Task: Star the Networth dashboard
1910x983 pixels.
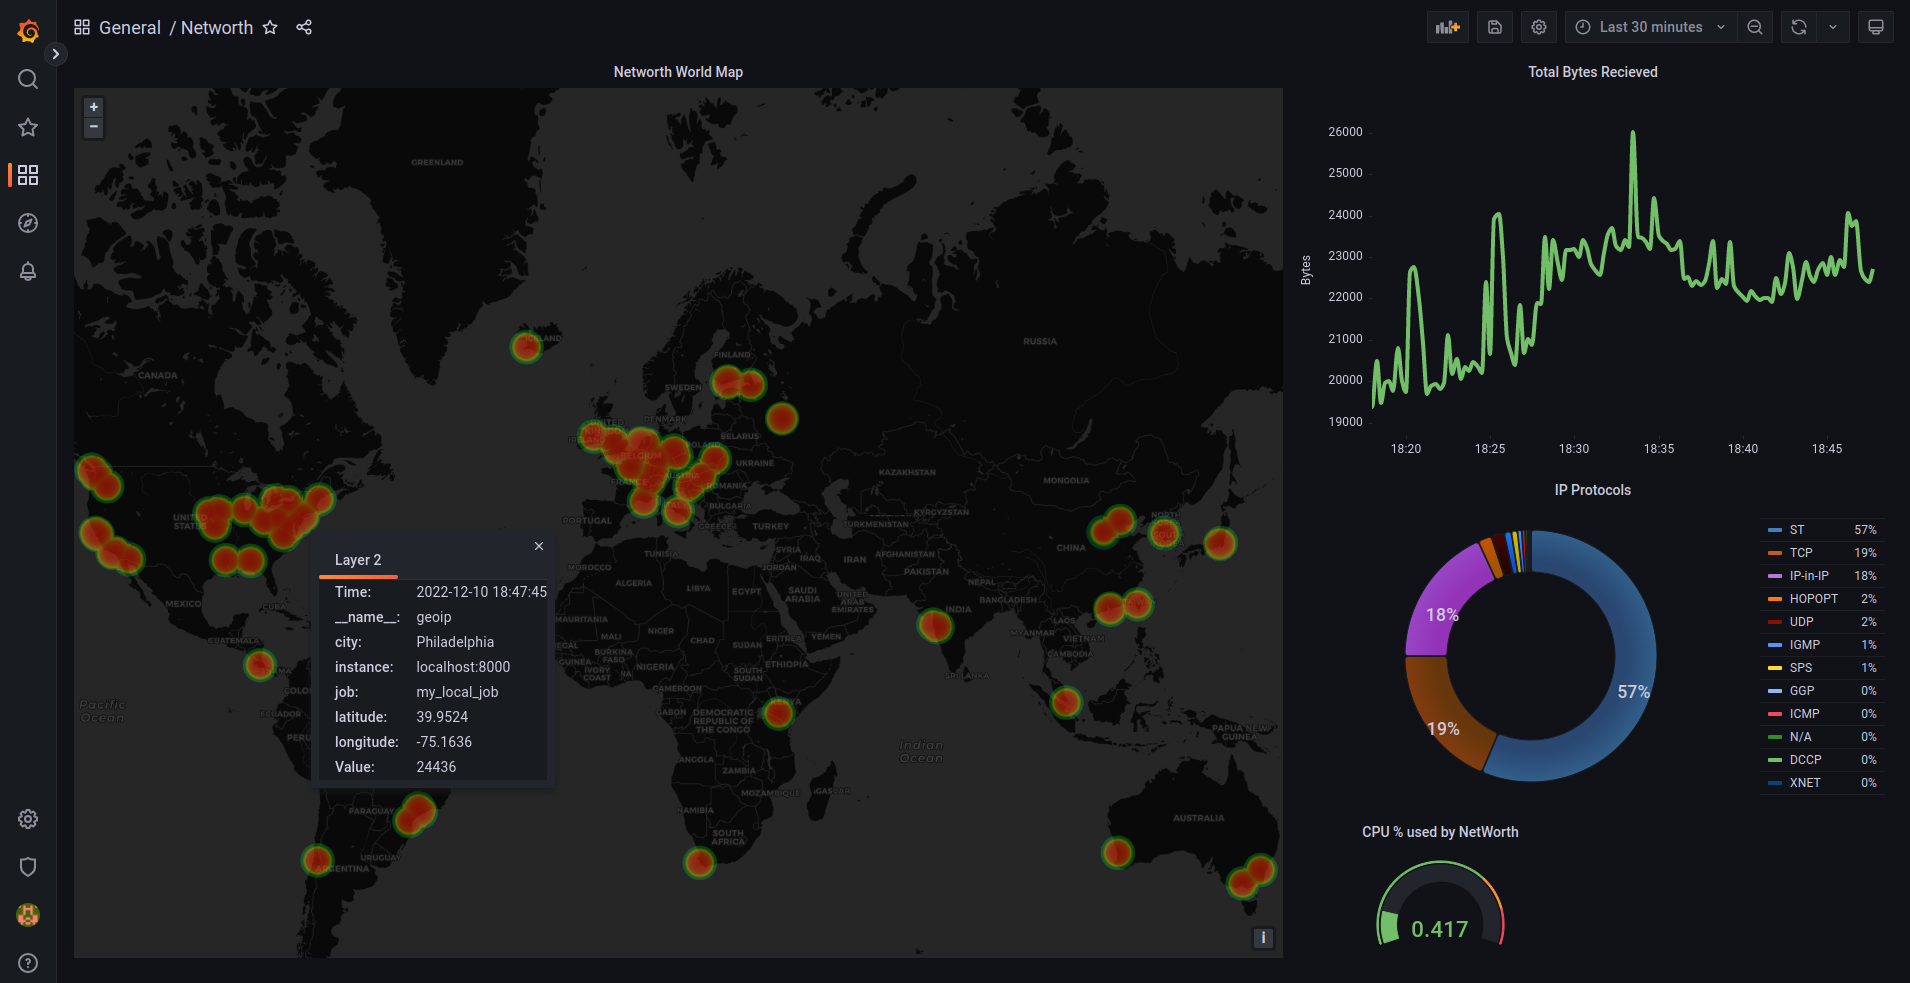Action: (x=270, y=27)
